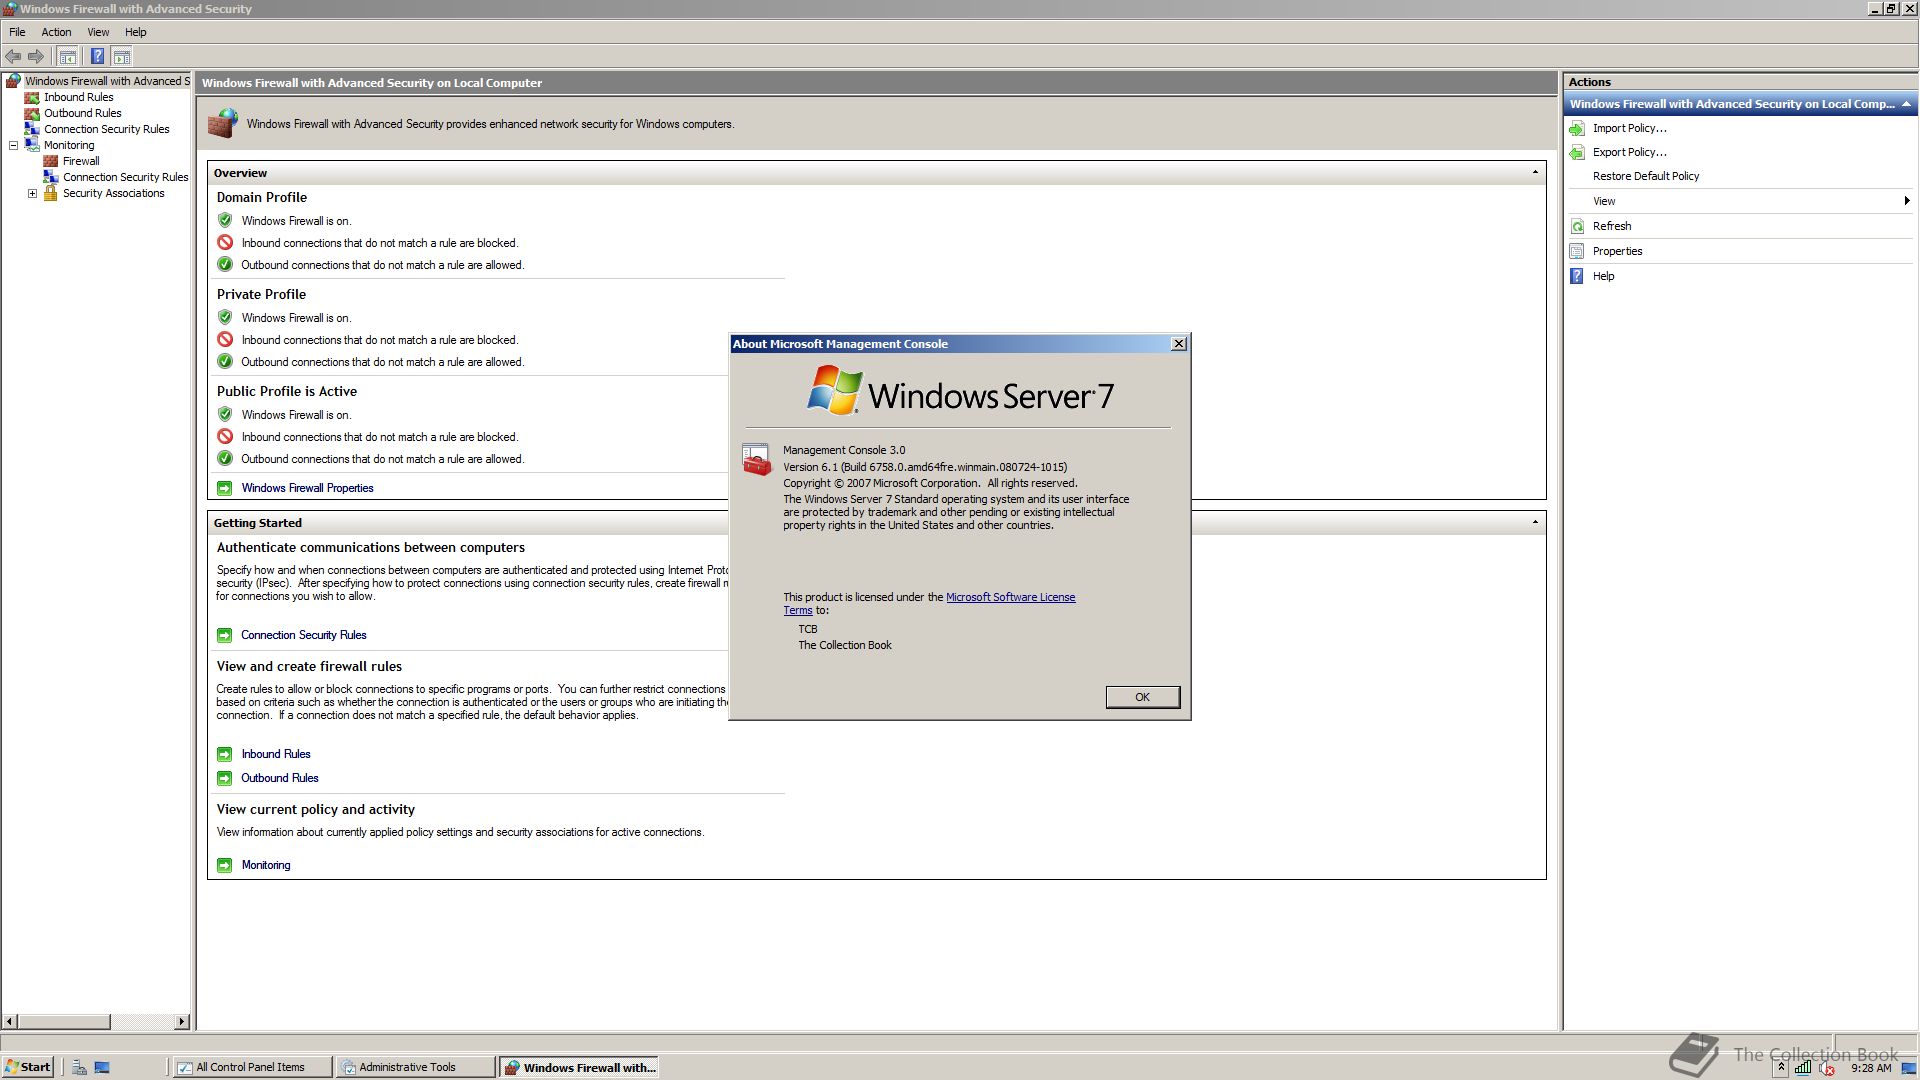
Task: Click the tree pane horizontal scrollbar thumb
Action: pos(64,1021)
